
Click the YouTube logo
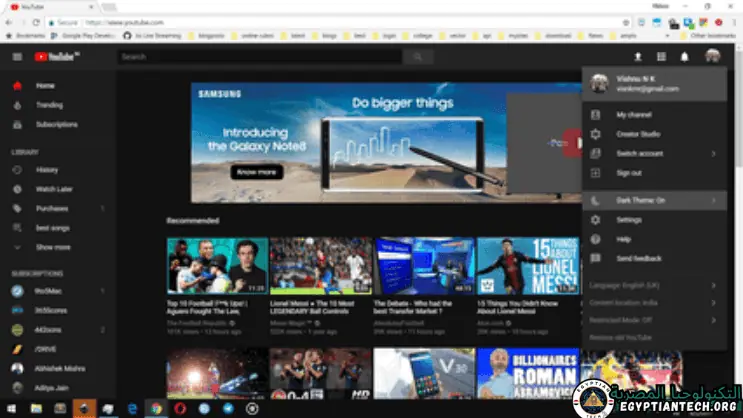click(x=56, y=57)
